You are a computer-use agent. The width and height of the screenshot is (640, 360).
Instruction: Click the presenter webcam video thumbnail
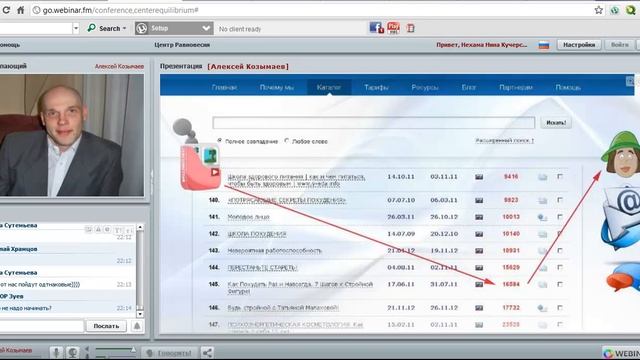click(x=71, y=135)
